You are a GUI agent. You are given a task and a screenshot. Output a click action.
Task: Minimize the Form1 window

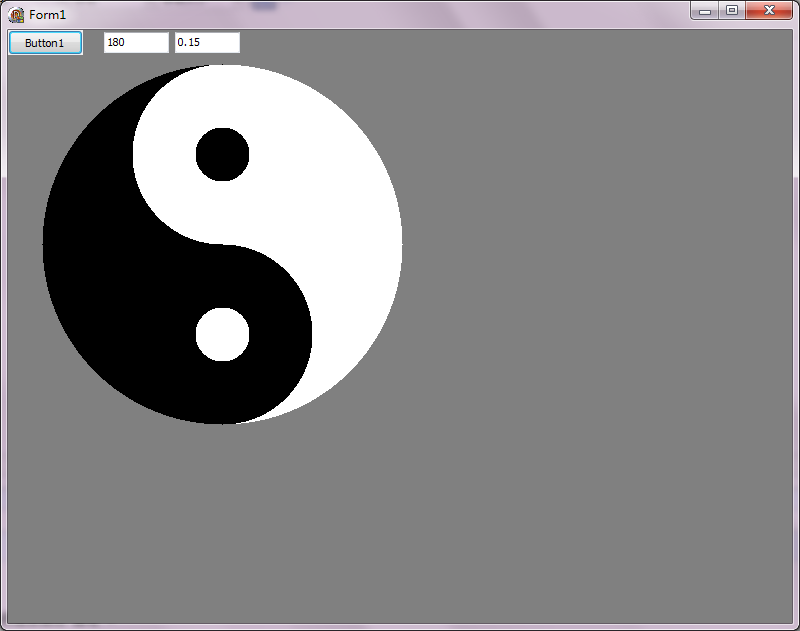point(705,11)
